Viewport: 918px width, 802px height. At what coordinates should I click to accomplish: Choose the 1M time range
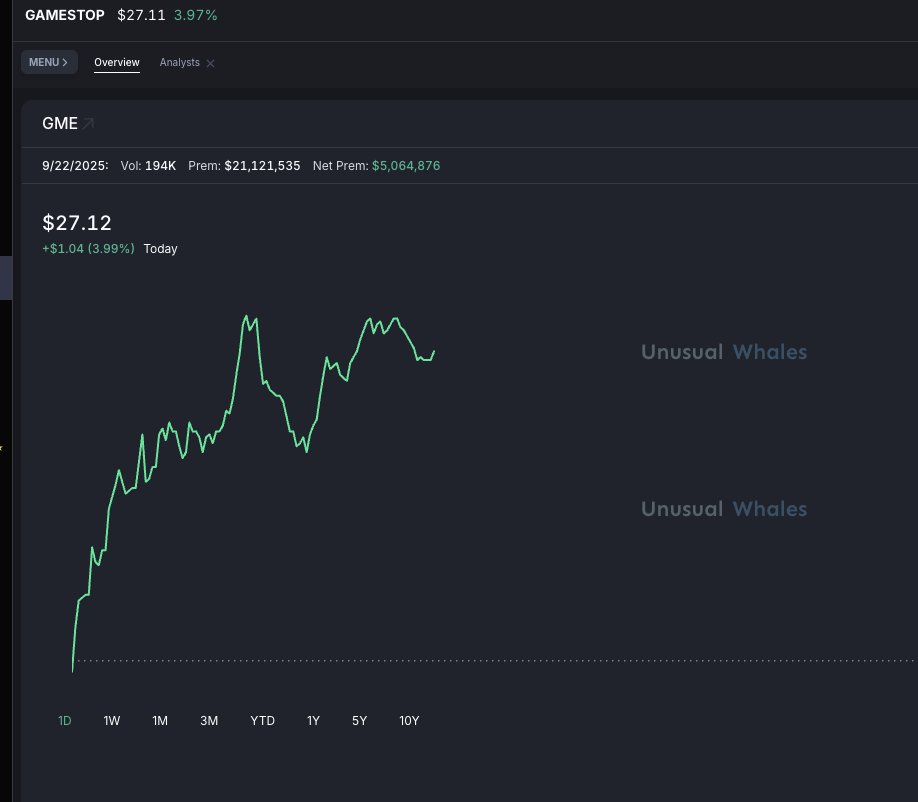tap(160, 720)
